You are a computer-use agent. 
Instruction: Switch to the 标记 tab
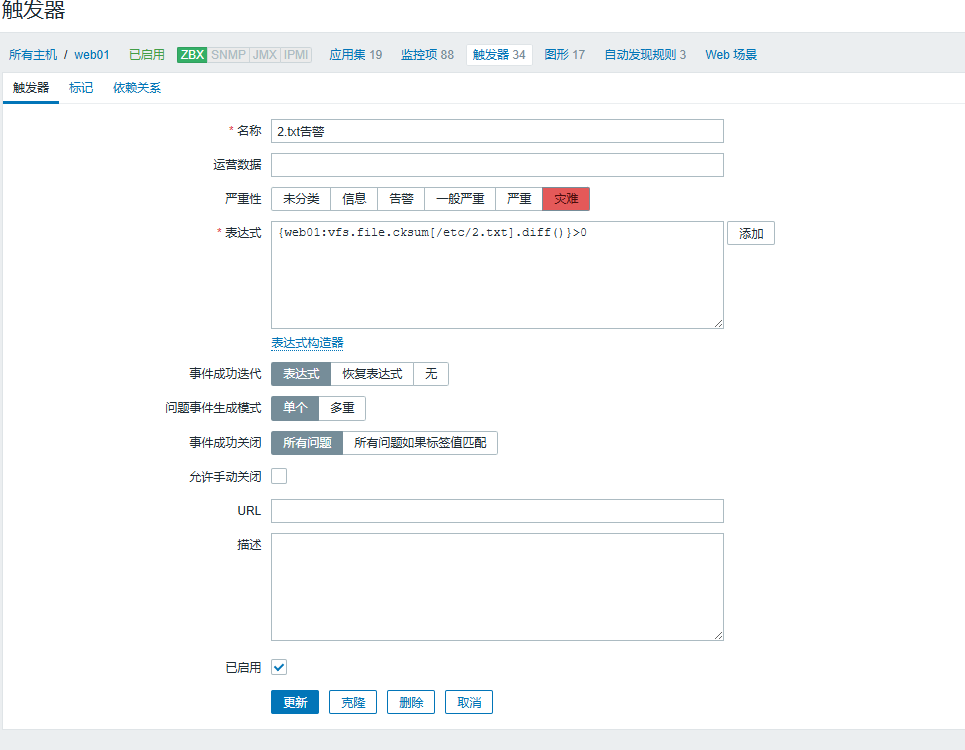pyautogui.click(x=81, y=88)
